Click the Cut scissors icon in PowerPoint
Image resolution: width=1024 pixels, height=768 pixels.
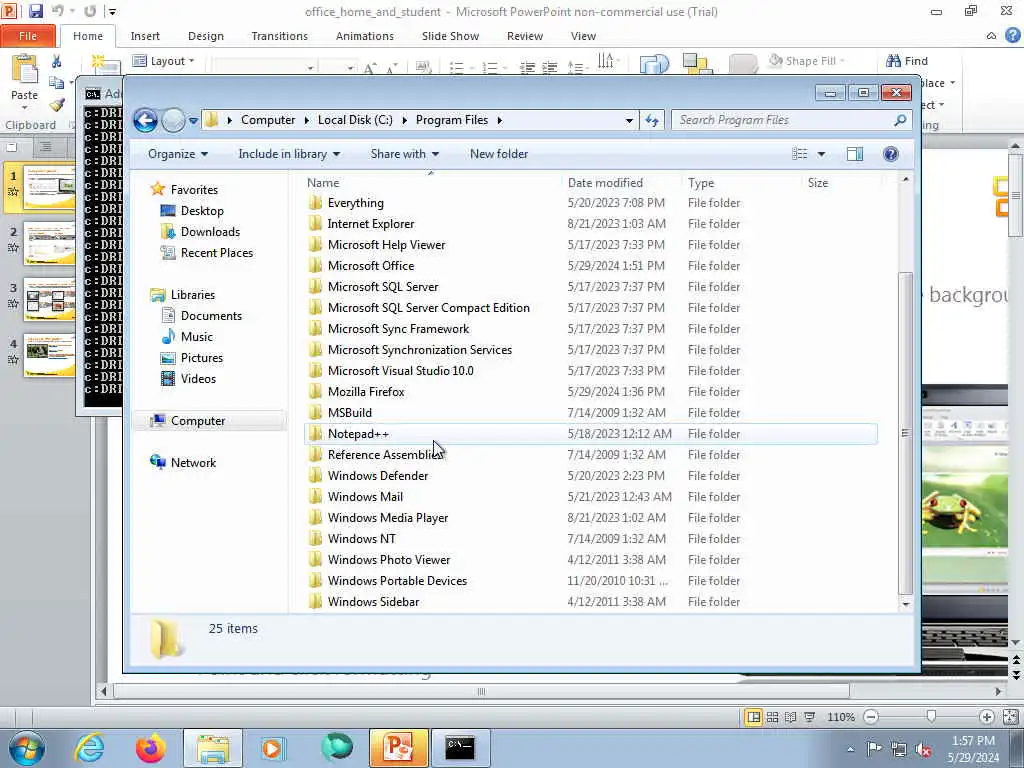coord(57,61)
